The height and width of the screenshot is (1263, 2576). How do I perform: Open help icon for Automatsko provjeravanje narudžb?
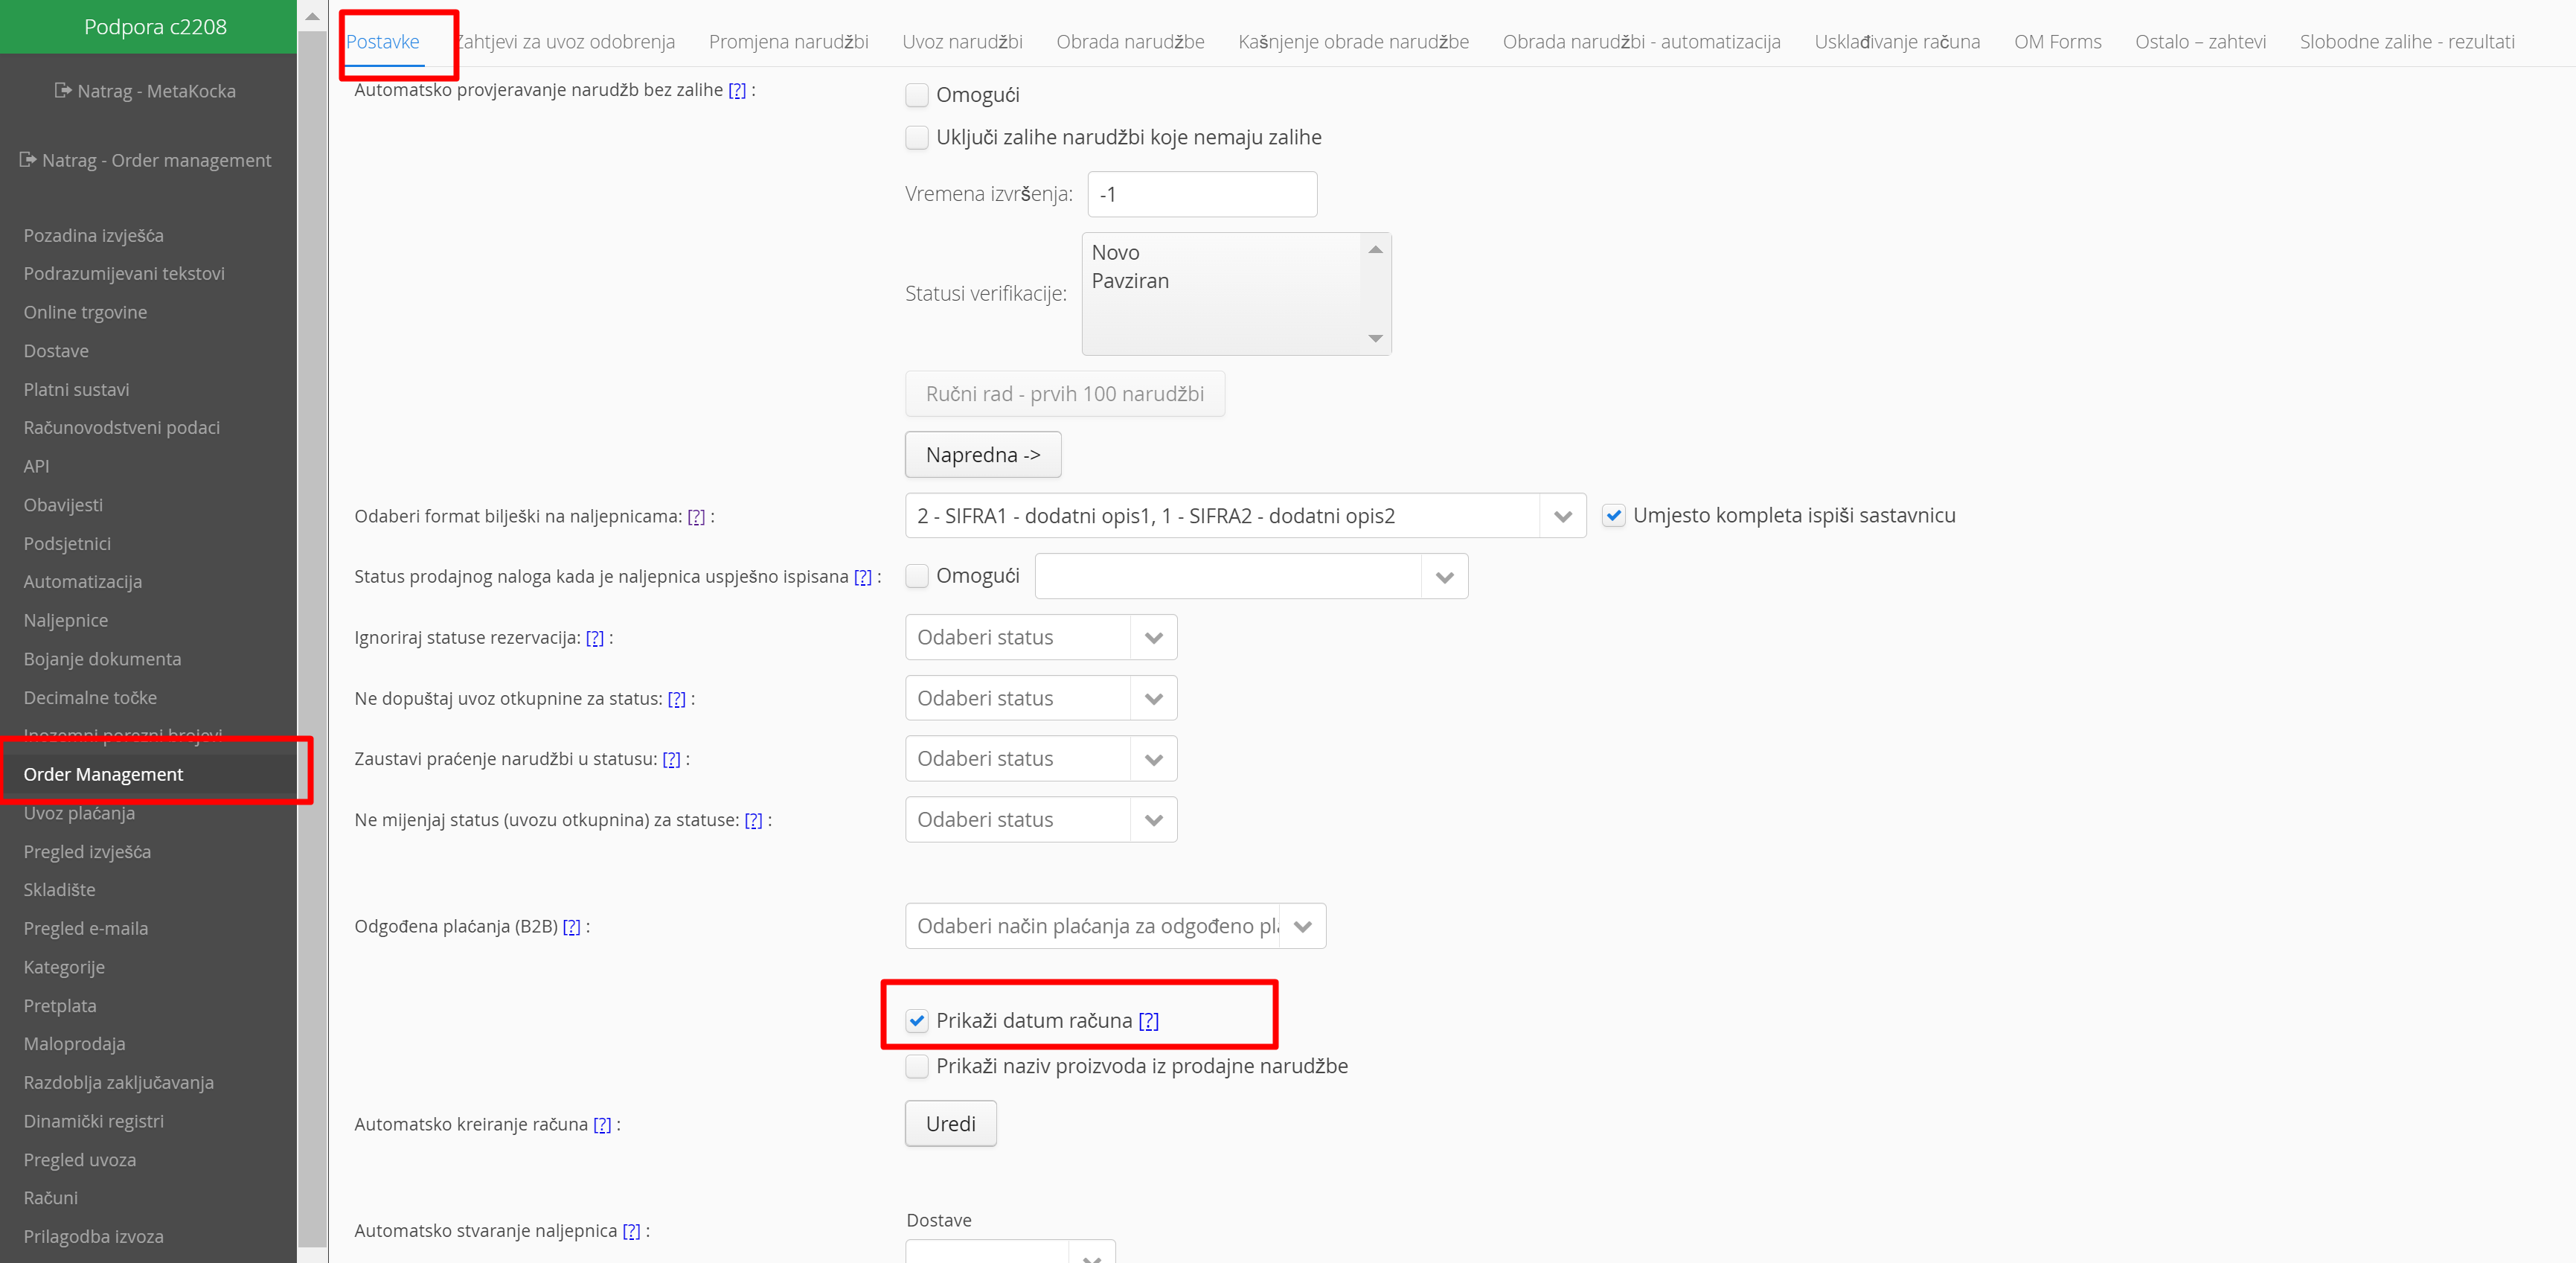point(737,90)
